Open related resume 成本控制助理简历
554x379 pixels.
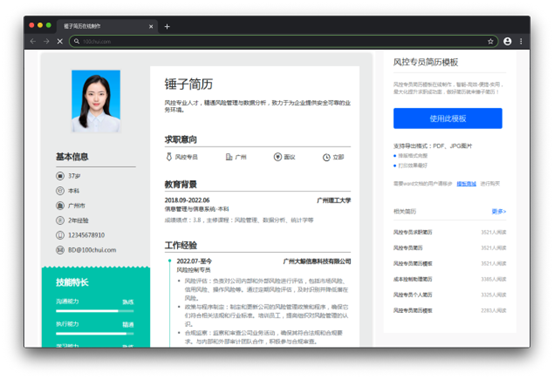[x=413, y=279]
